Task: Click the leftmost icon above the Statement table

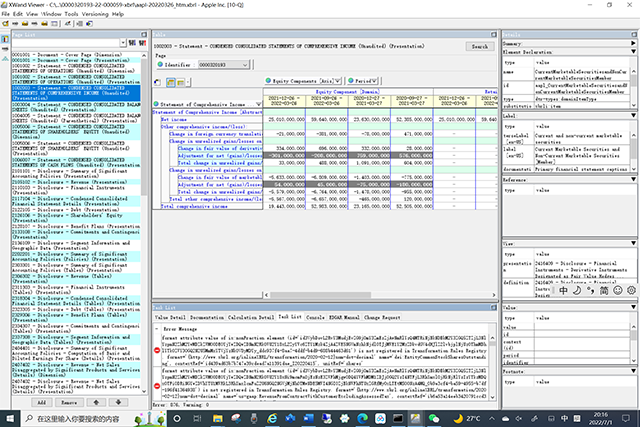Action: [x=159, y=81]
